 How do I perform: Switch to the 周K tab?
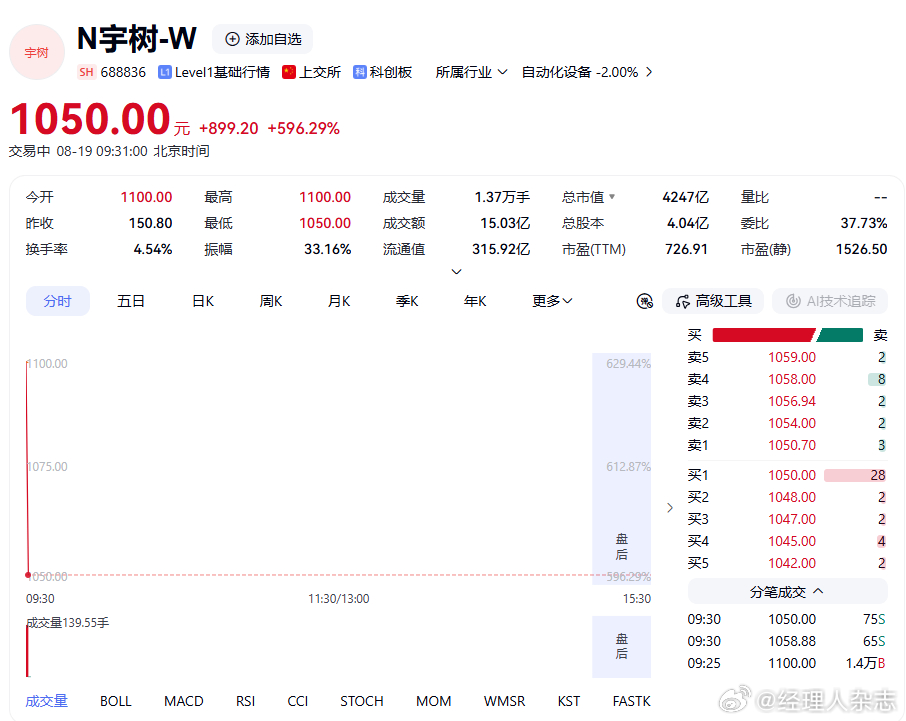click(x=270, y=301)
